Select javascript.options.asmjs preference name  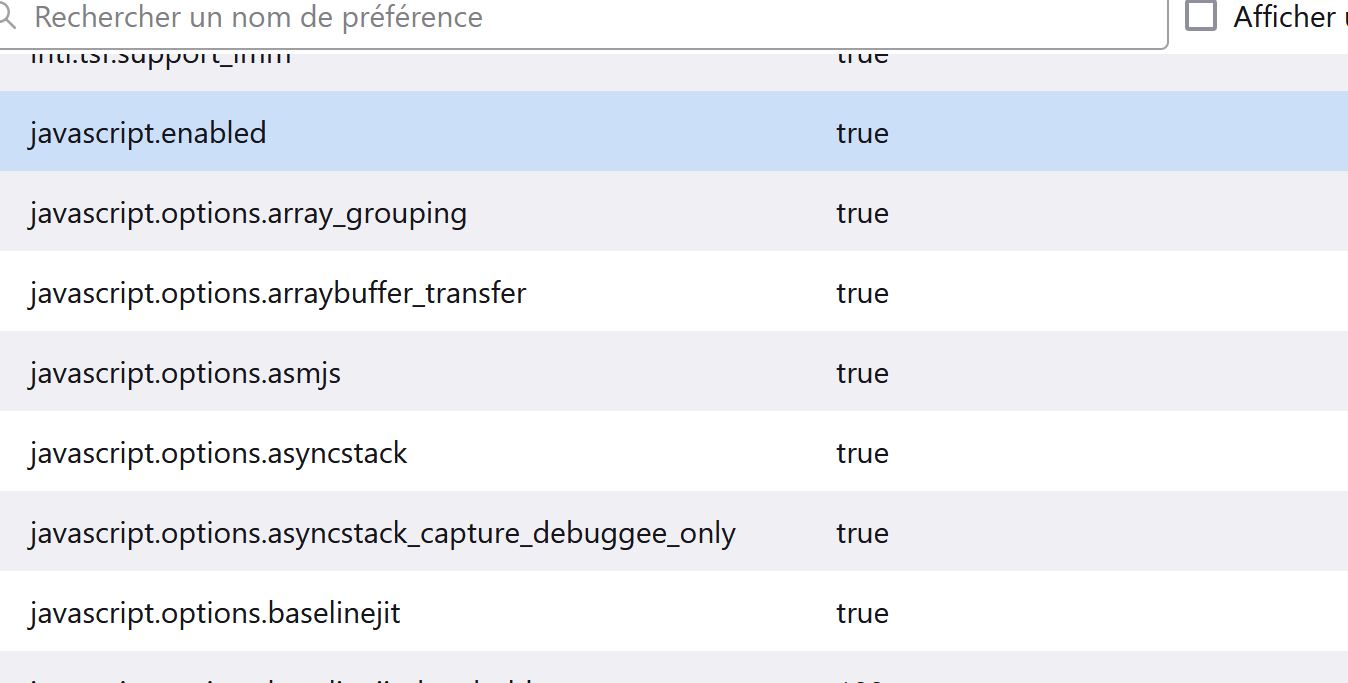[185, 374]
